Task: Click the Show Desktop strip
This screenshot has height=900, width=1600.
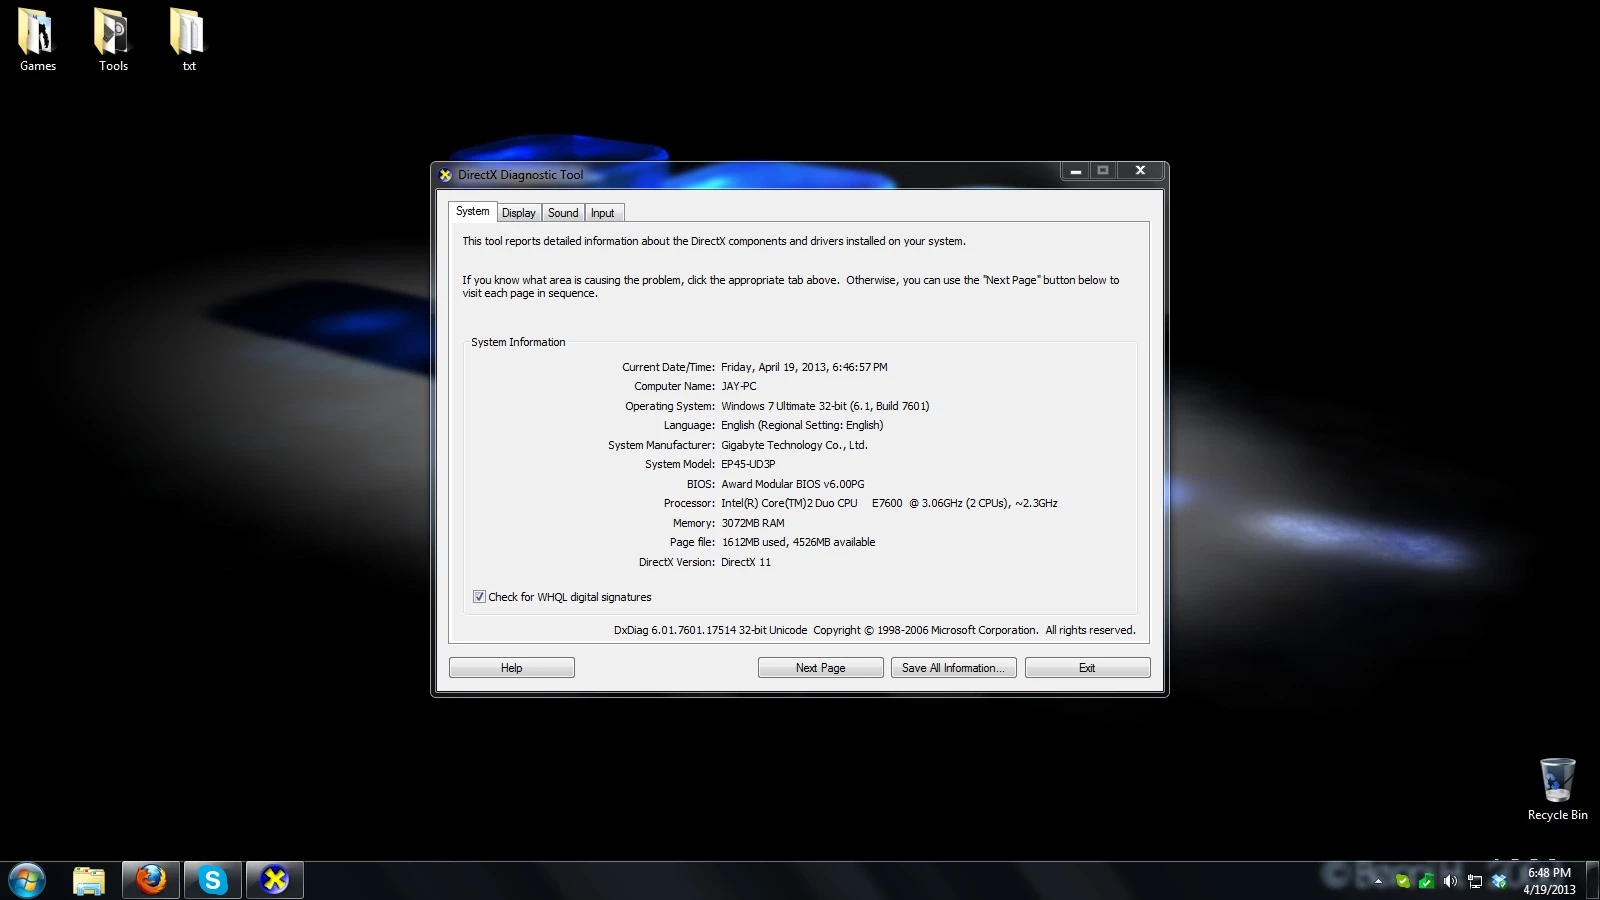Action: tap(1592, 880)
